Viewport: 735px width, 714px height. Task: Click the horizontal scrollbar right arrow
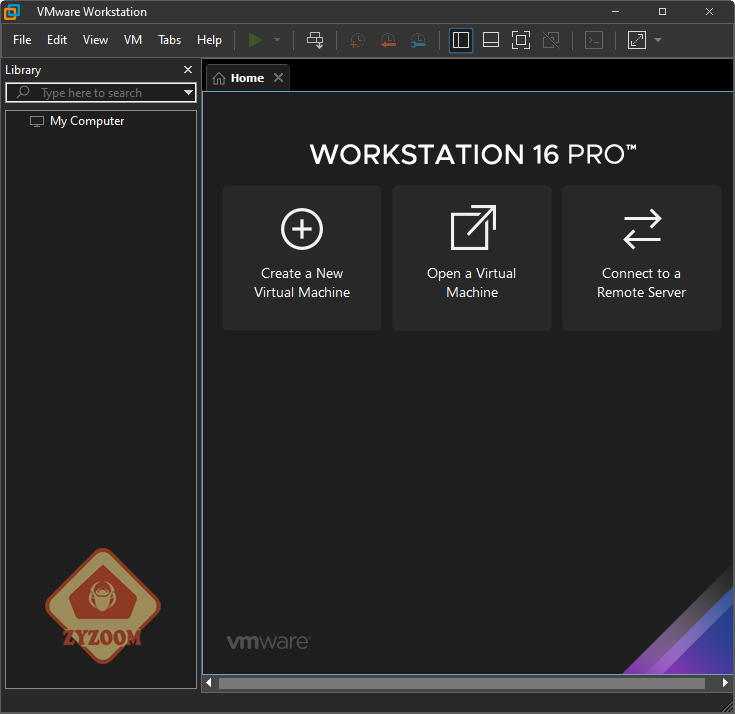725,683
